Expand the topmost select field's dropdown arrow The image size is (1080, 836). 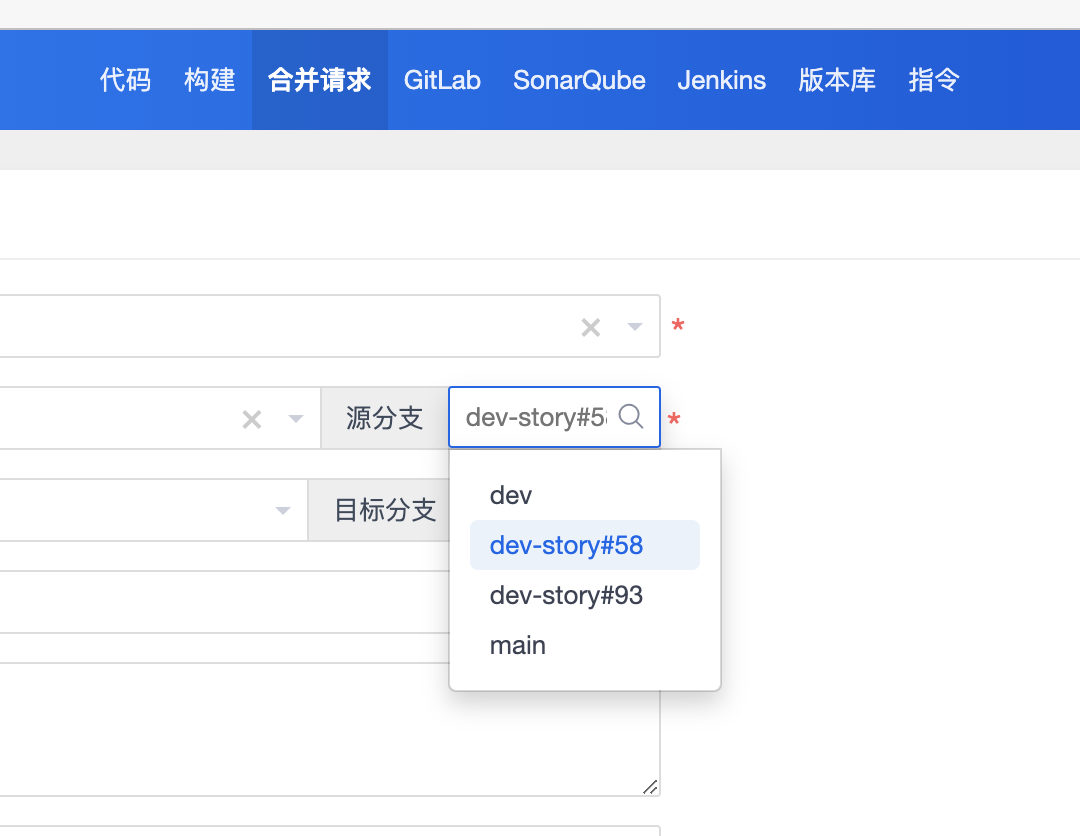(x=635, y=327)
